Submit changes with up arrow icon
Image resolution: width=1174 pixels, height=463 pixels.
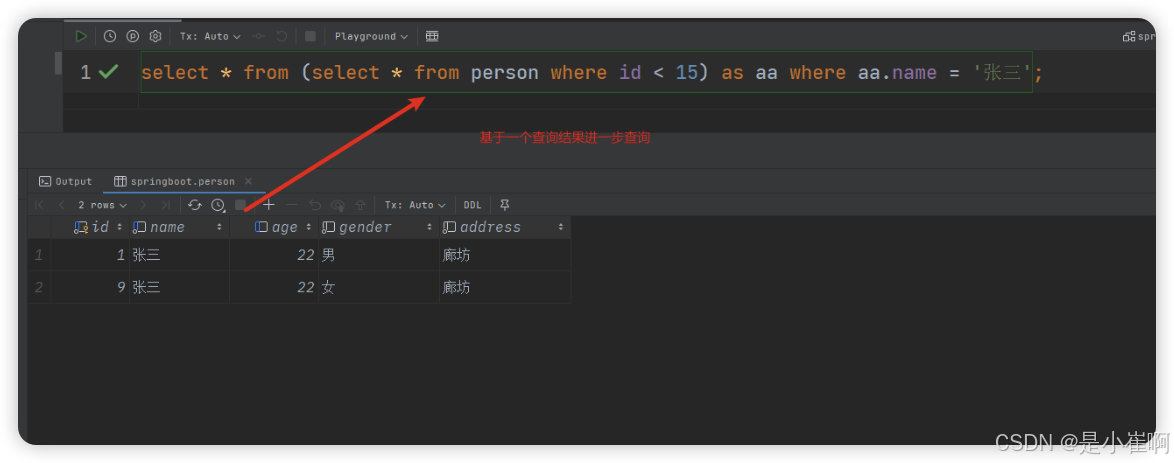[x=360, y=205]
